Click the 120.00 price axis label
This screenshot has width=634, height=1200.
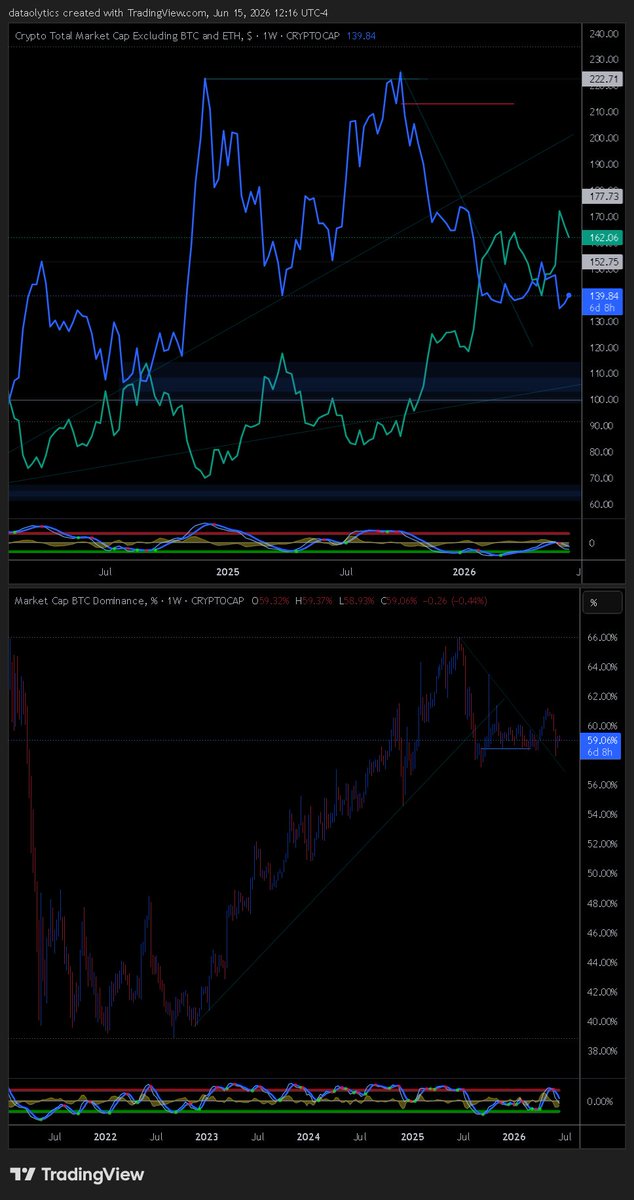click(x=604, y=347)
